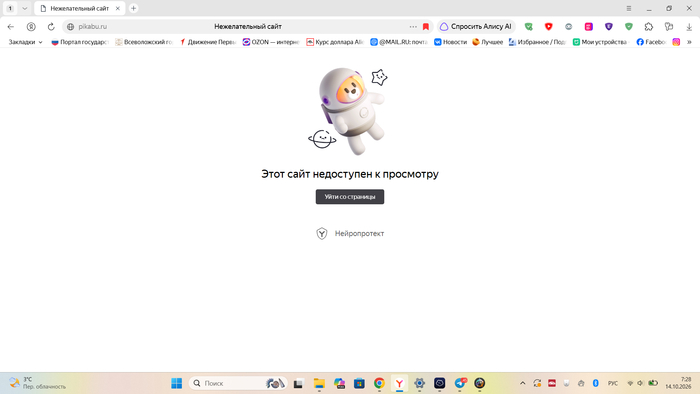
Task: Click the pink square extension icon
Action: tap(589, 27)
